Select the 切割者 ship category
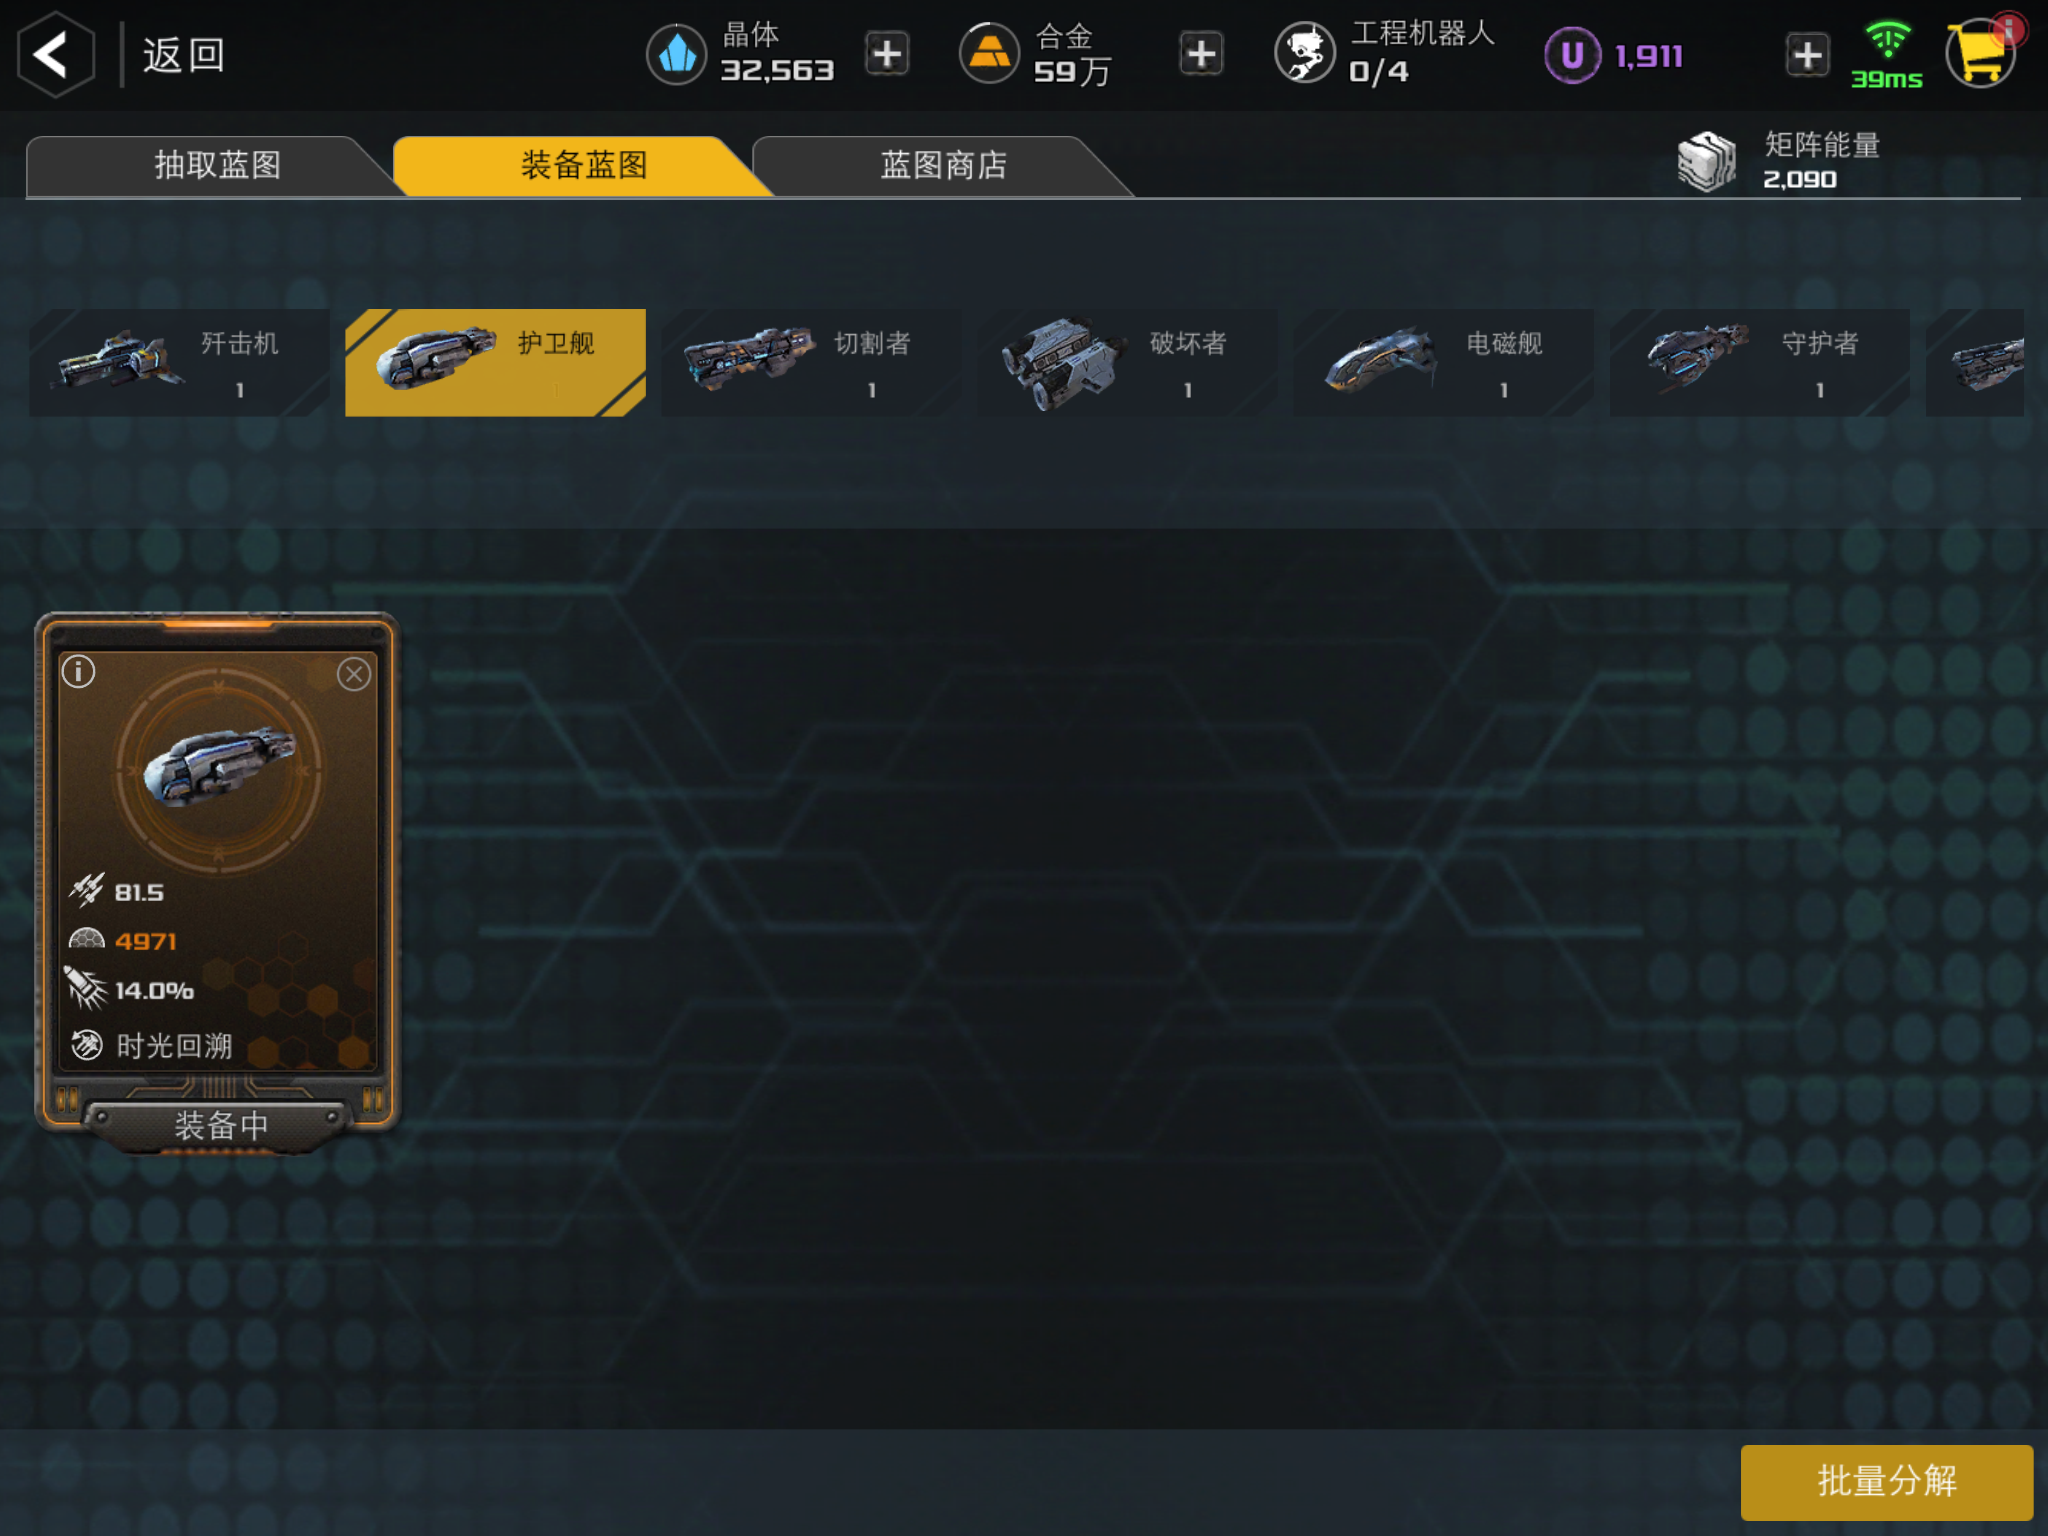The image size is (2048, 1536). (x=811, y=362)
